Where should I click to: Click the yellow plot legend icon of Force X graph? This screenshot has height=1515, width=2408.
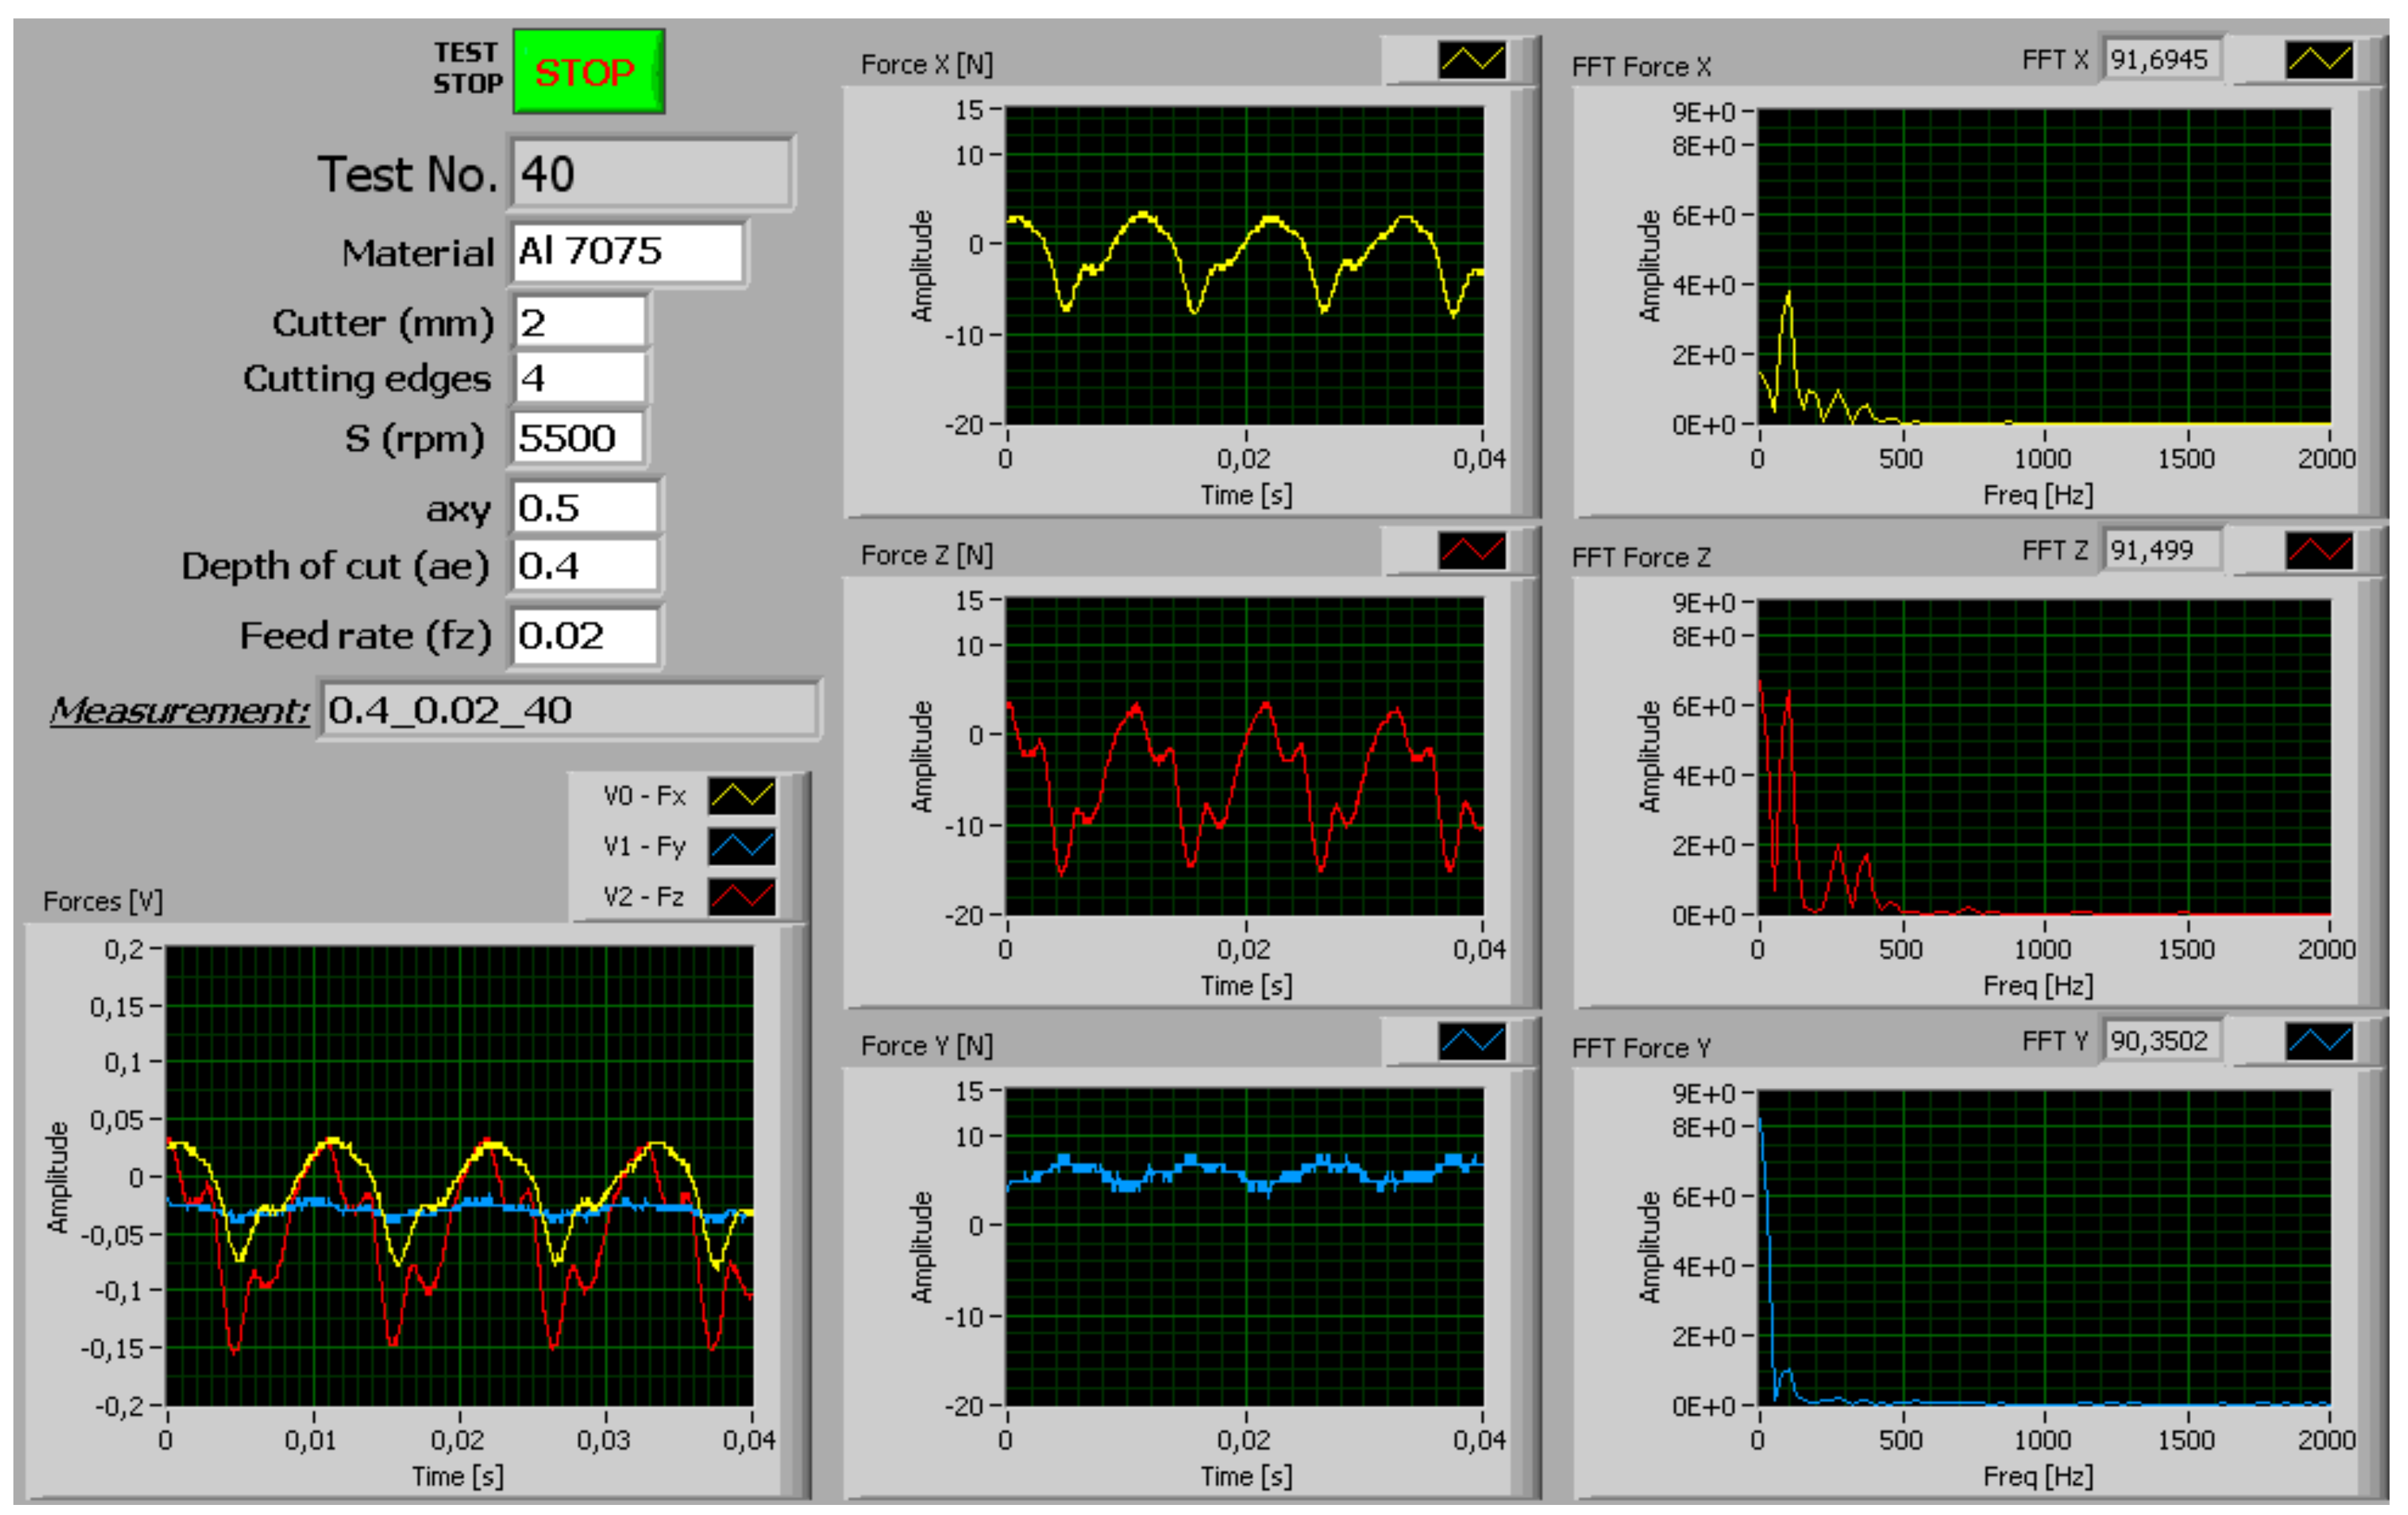point(1471,60)
